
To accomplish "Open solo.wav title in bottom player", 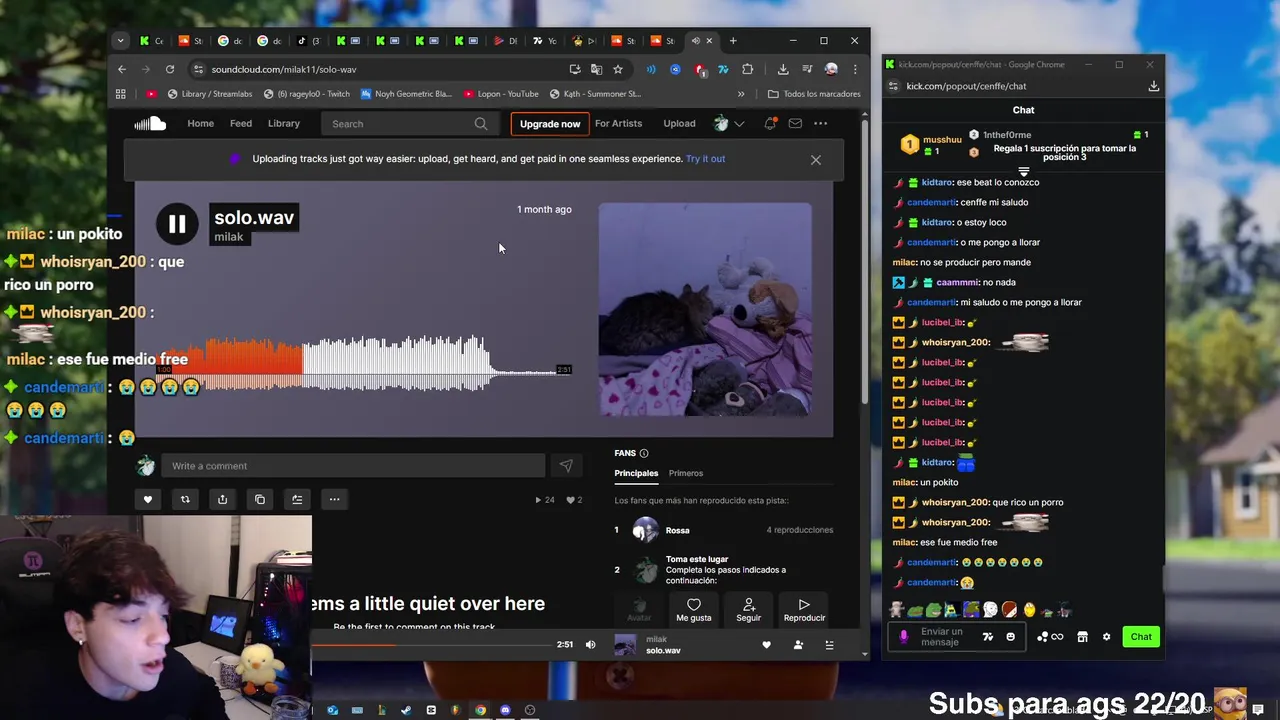I will coord(663,651).
